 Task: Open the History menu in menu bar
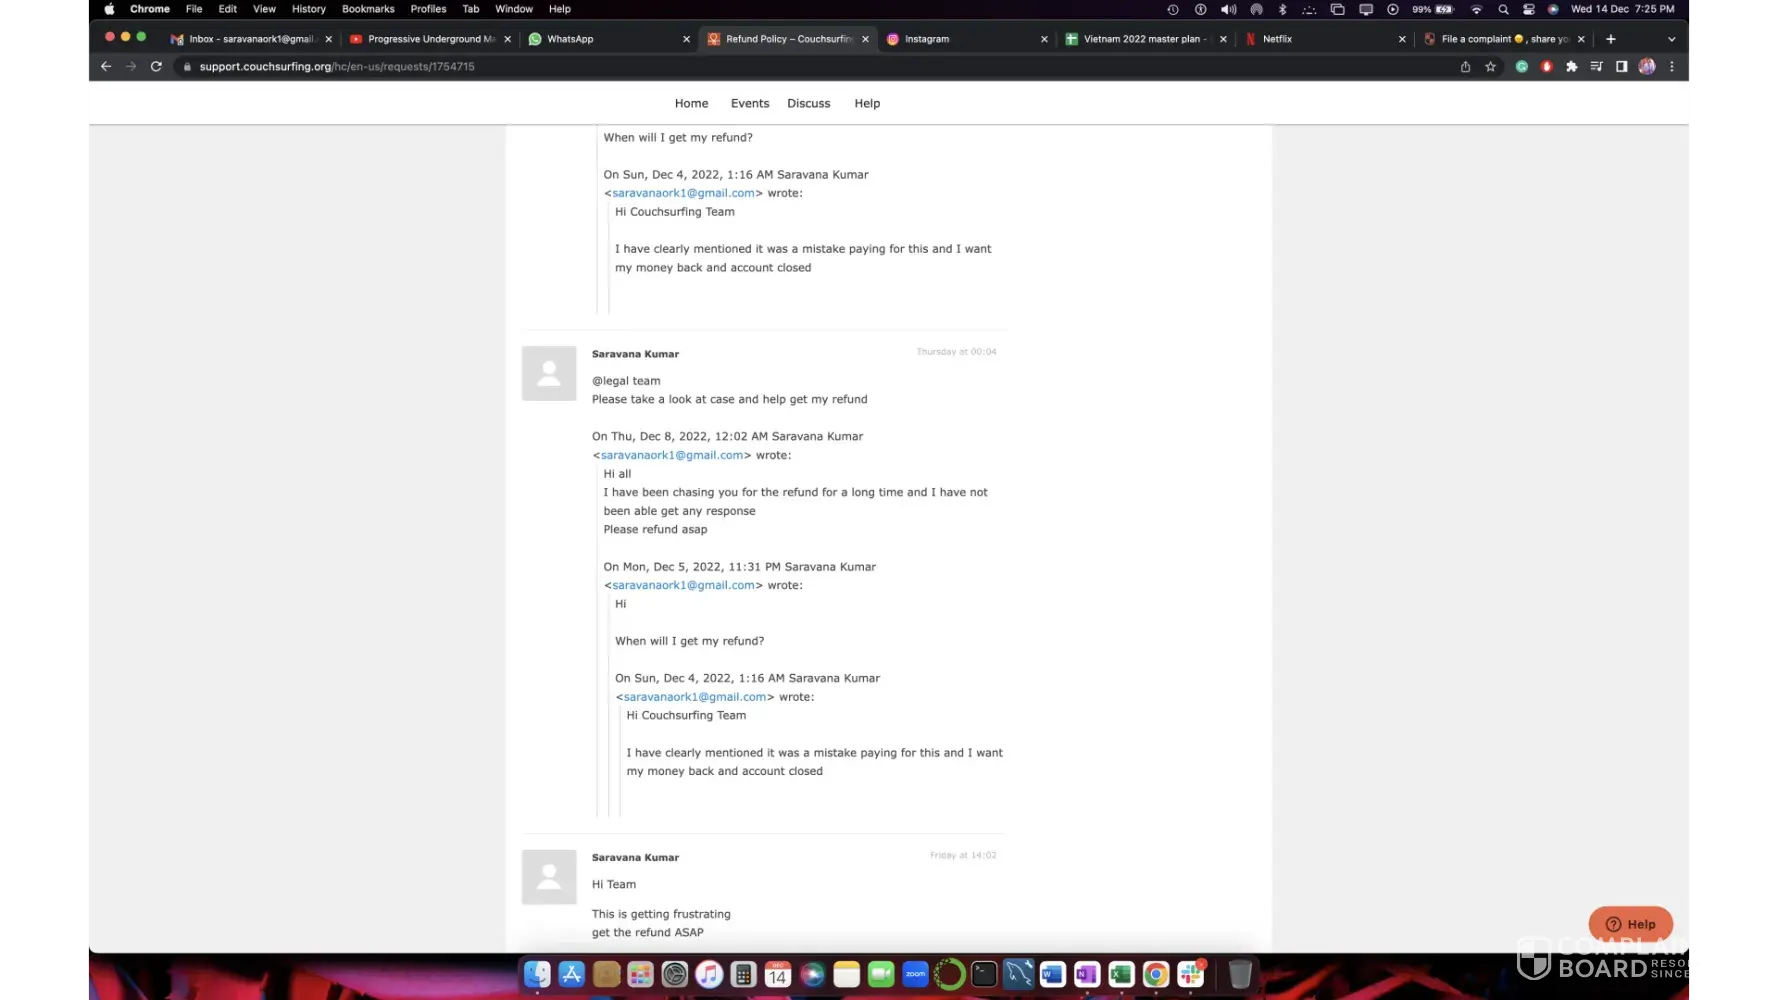[x=308, y=9]
